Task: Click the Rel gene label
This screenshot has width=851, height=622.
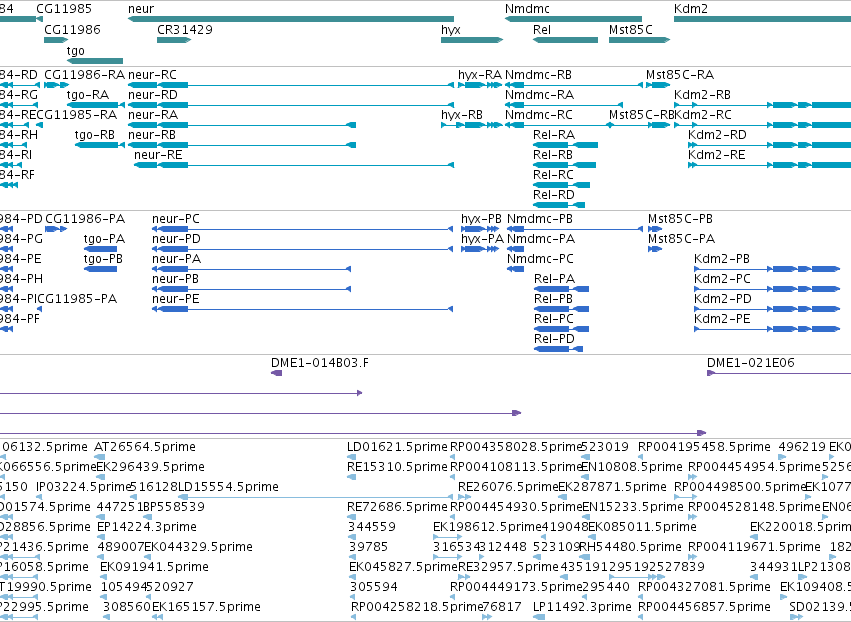Action: pyautogui.click(x=542, y=29)
